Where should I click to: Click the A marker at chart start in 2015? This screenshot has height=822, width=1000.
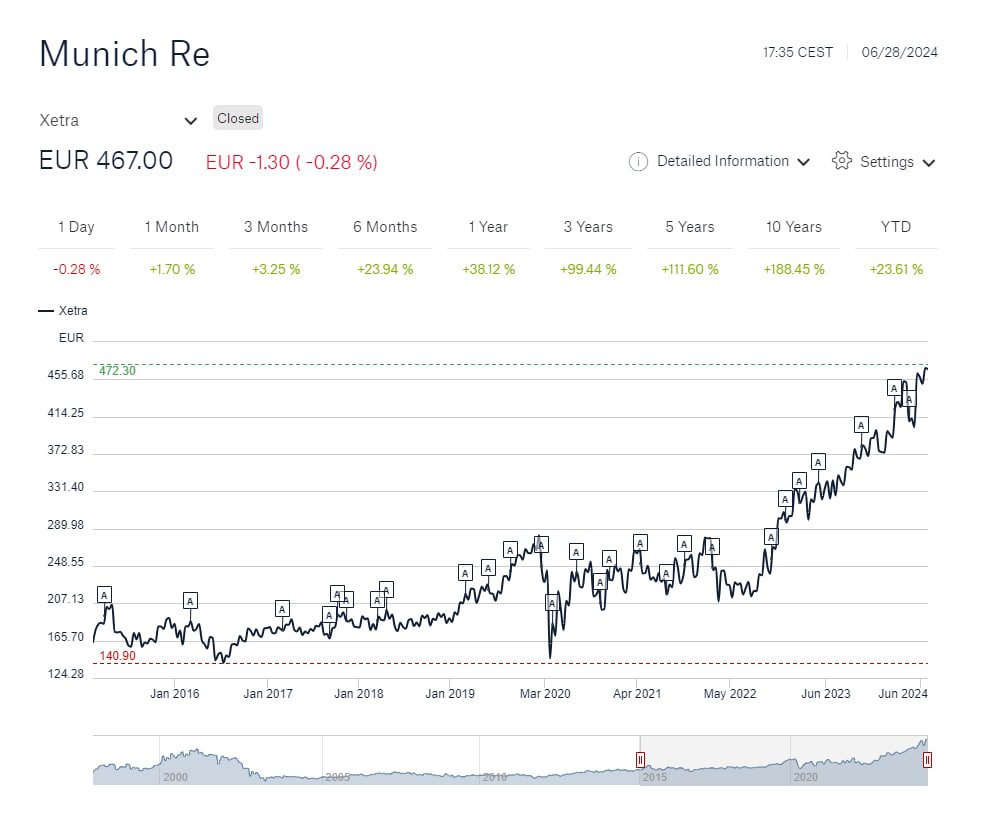pos(104,595)
